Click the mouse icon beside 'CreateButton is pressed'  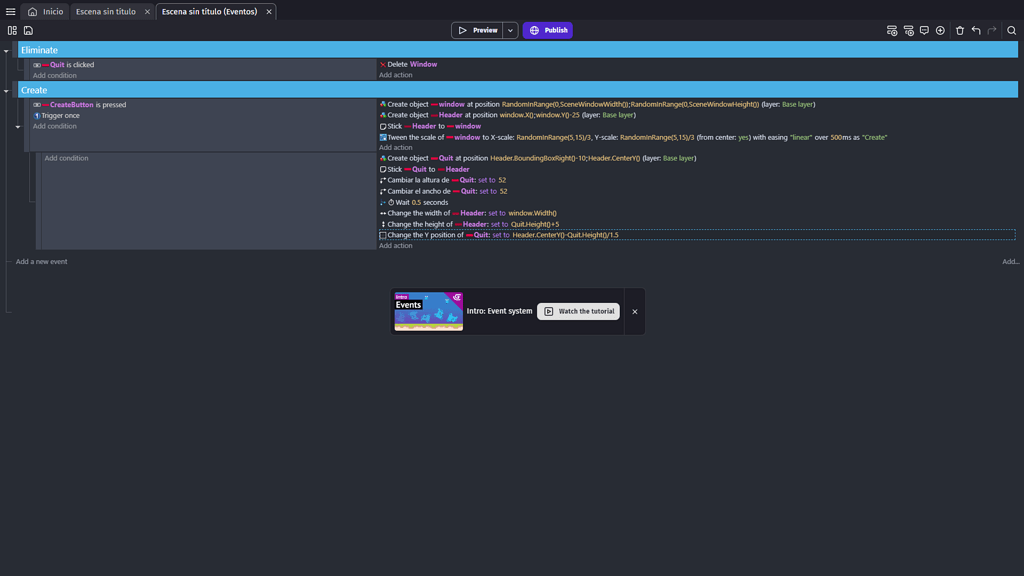pos(37,104)
